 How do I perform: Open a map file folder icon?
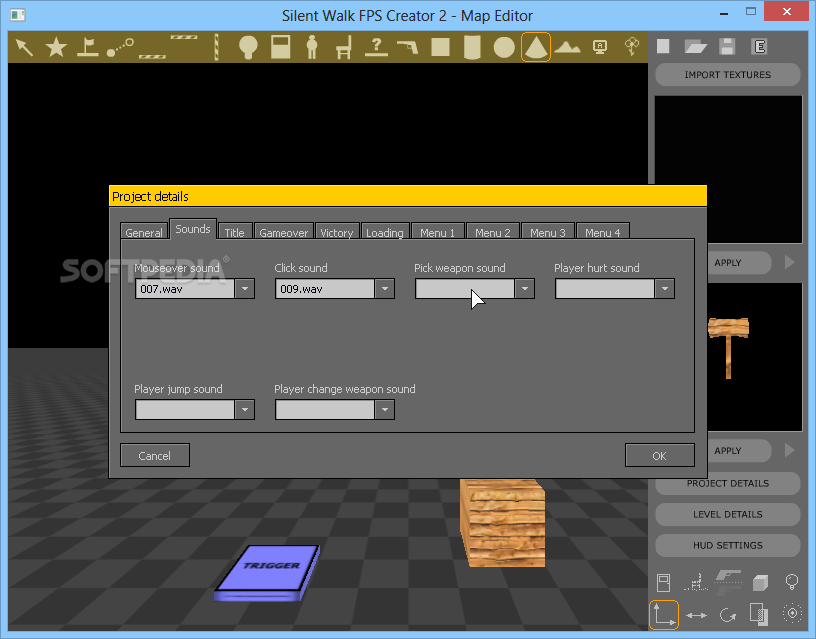[x=695, y=47]
